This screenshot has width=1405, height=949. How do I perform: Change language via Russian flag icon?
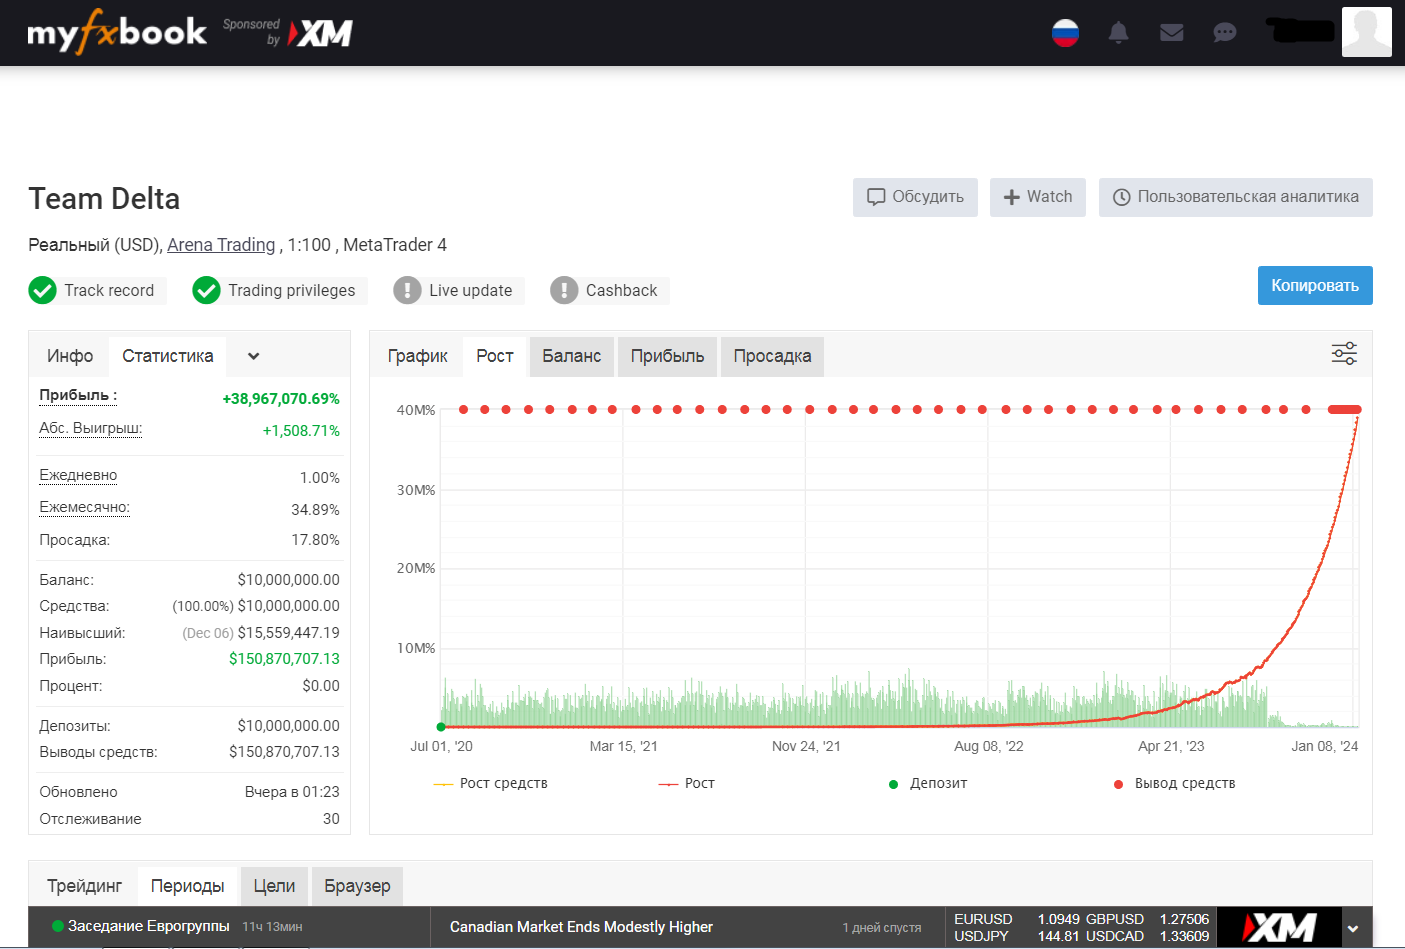point(1065,33)
